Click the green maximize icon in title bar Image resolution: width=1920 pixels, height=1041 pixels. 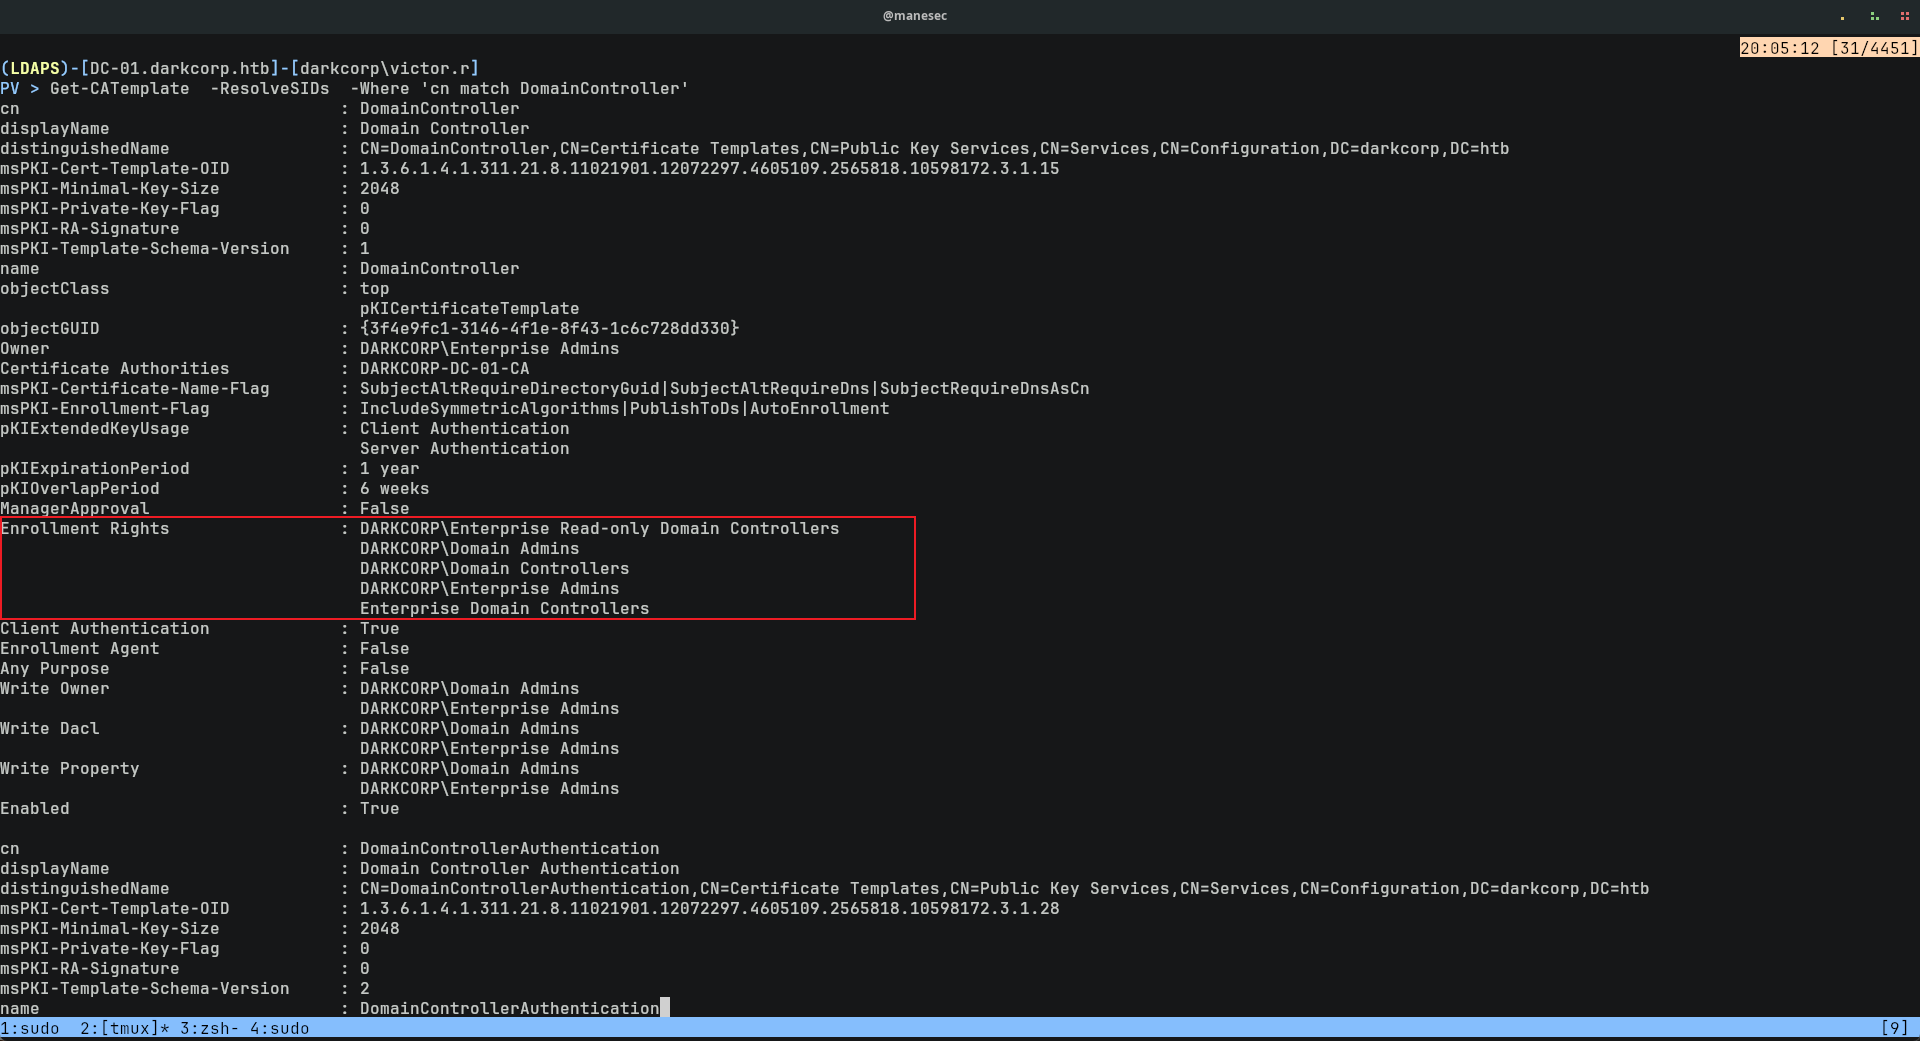(x=1874, y=16)
